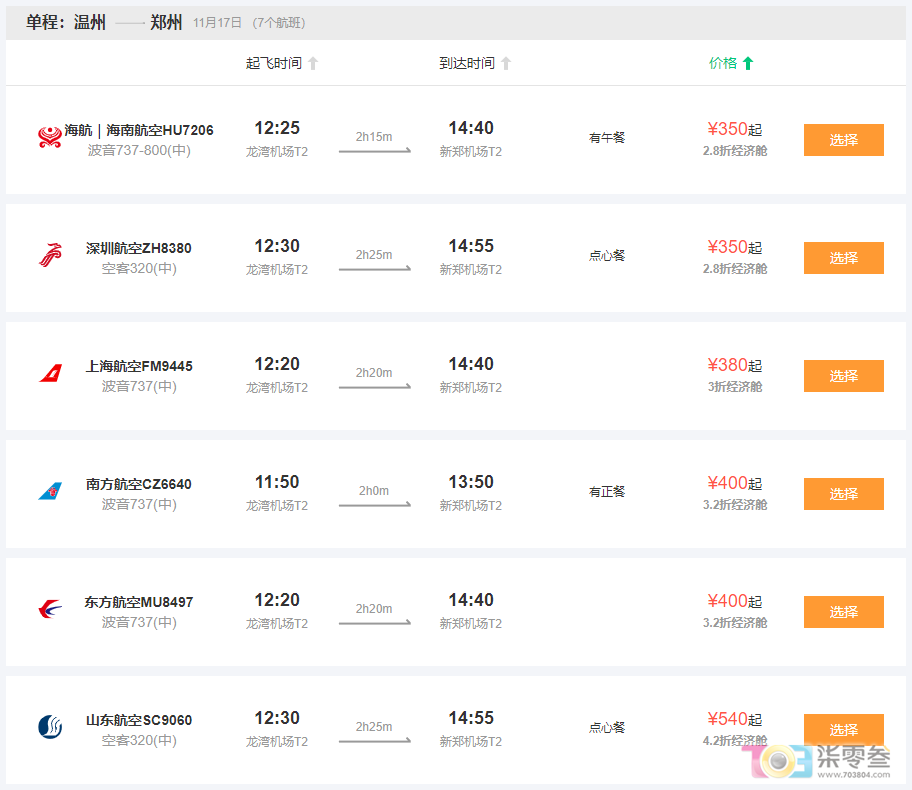This screenshot has width=912, height=790.
Task: Select the MU8497 flight button
Action: (x=843, y=612)
